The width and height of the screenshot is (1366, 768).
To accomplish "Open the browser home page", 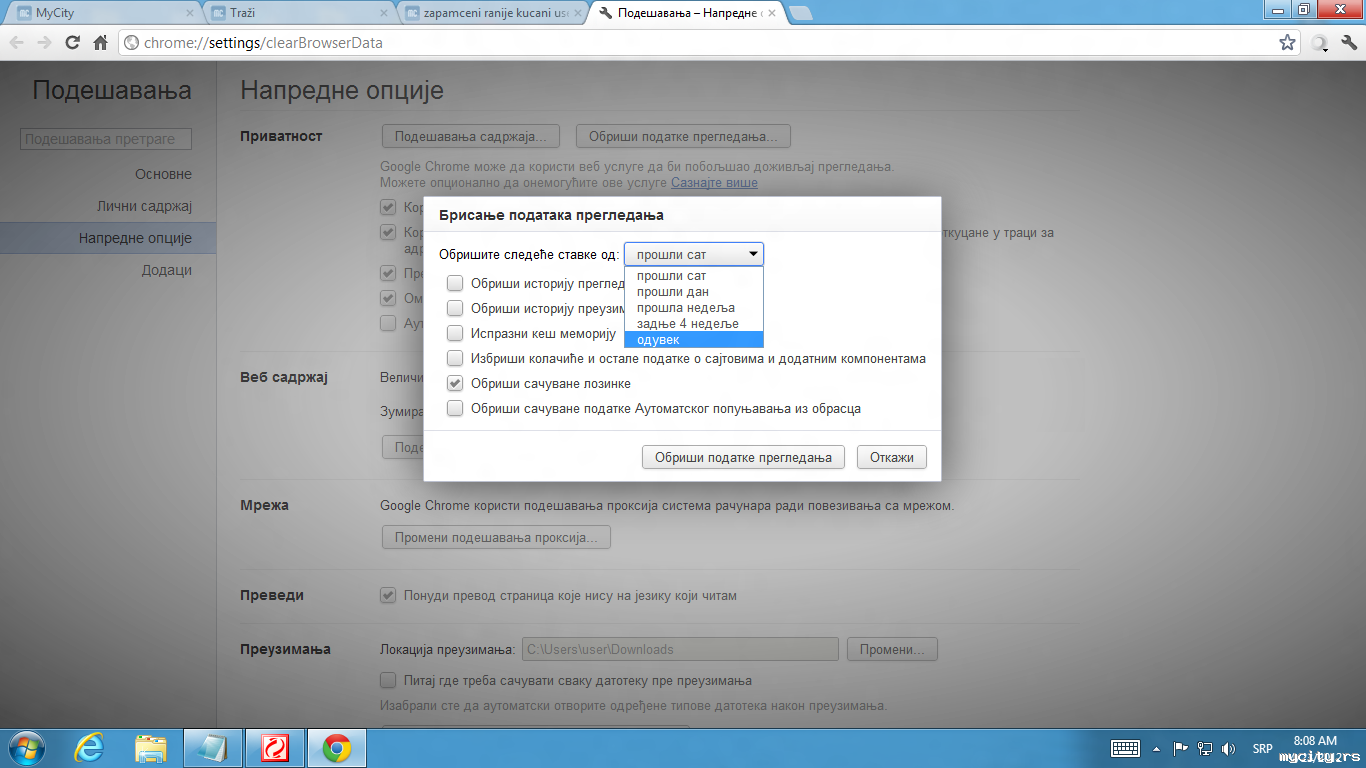I will (x=100, y=43).
